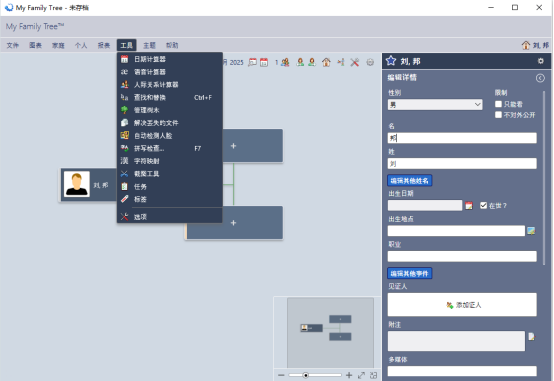Open the 帮助 menu
The width and height of the screenshot is (554, 381).
coord(172,45)
